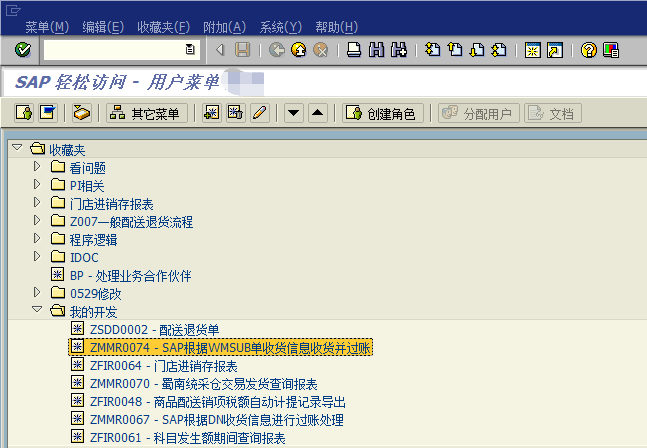Select ZMMR0067 SAP根据DN收货 entry
Image resolution: width=647 pixels, height=448 pixels.
point(217,420)
